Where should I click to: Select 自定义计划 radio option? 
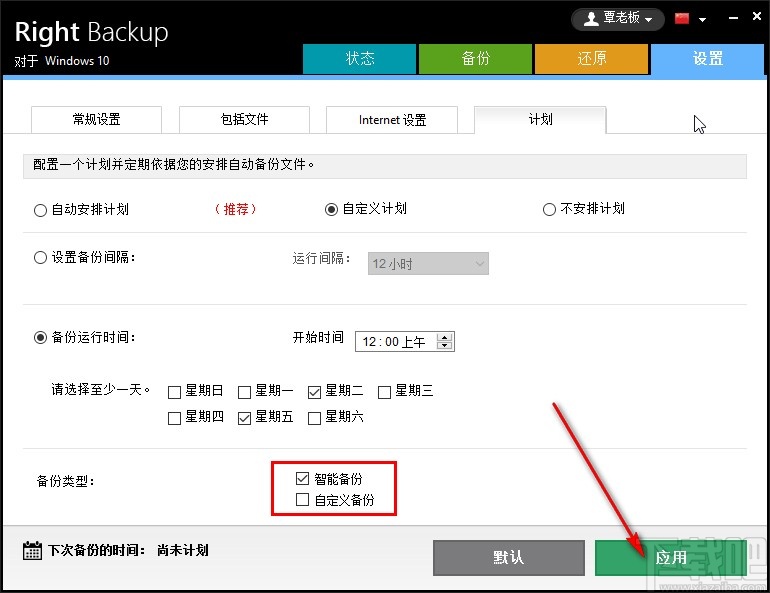coord(331,210)
